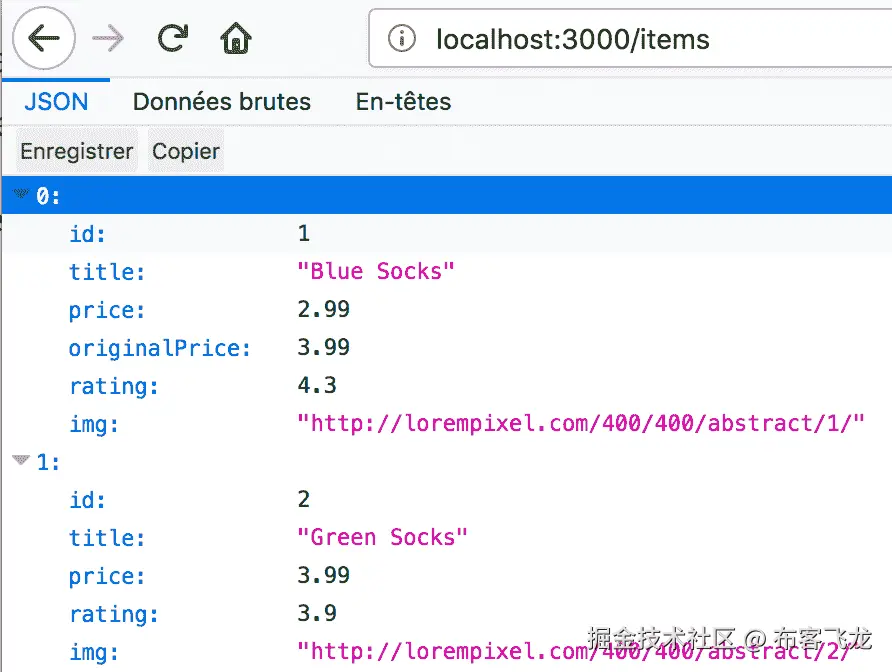Collapse the item 1 tree node
Viewport: 892px width, 672px height.
21,461
